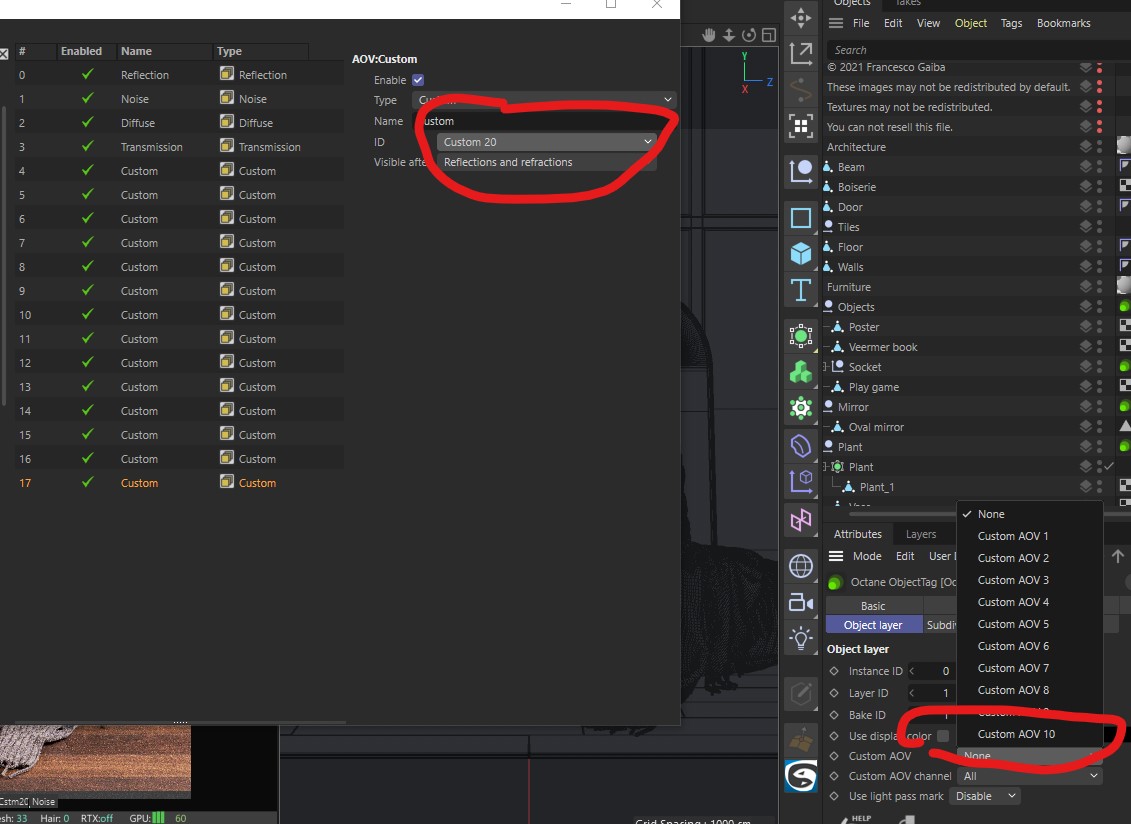Click the globe Environment icon
The height and width of the screenshot is (824, 1131).
click(801, 566)
